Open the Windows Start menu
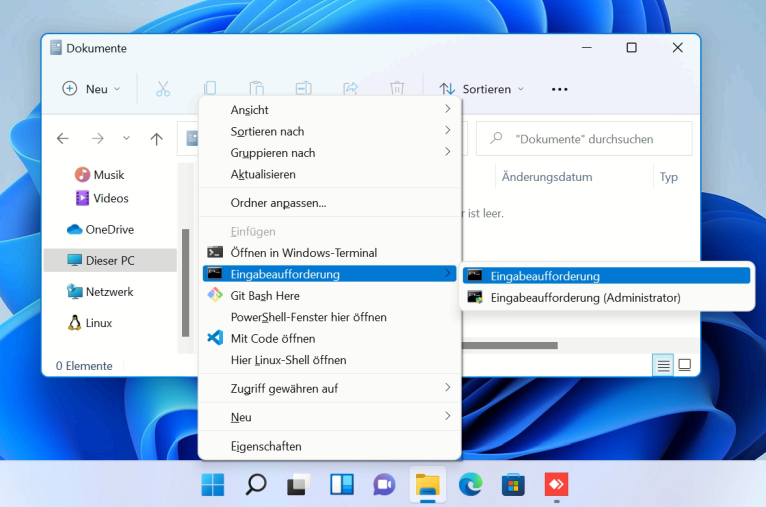The height and width of the screenshot is (507, 766). click(x=213, y=485)
